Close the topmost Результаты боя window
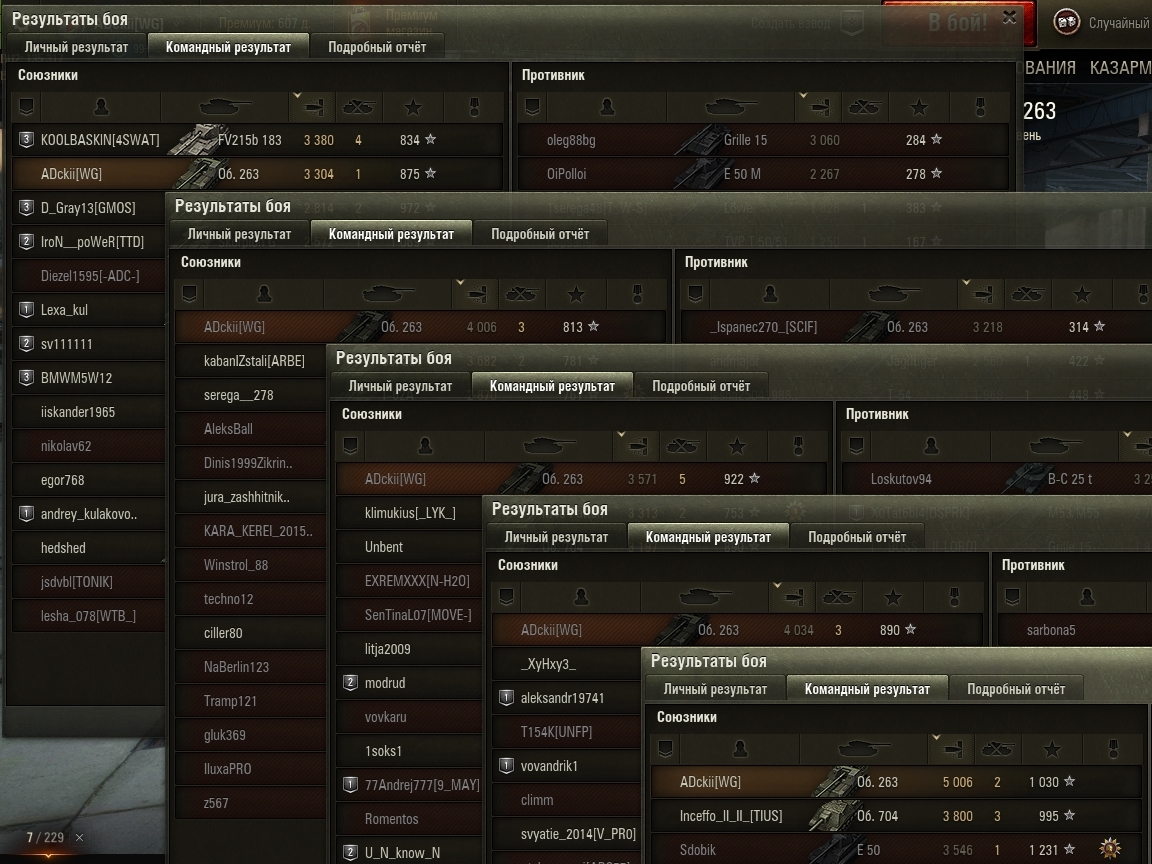 [x=1010, y=17]
